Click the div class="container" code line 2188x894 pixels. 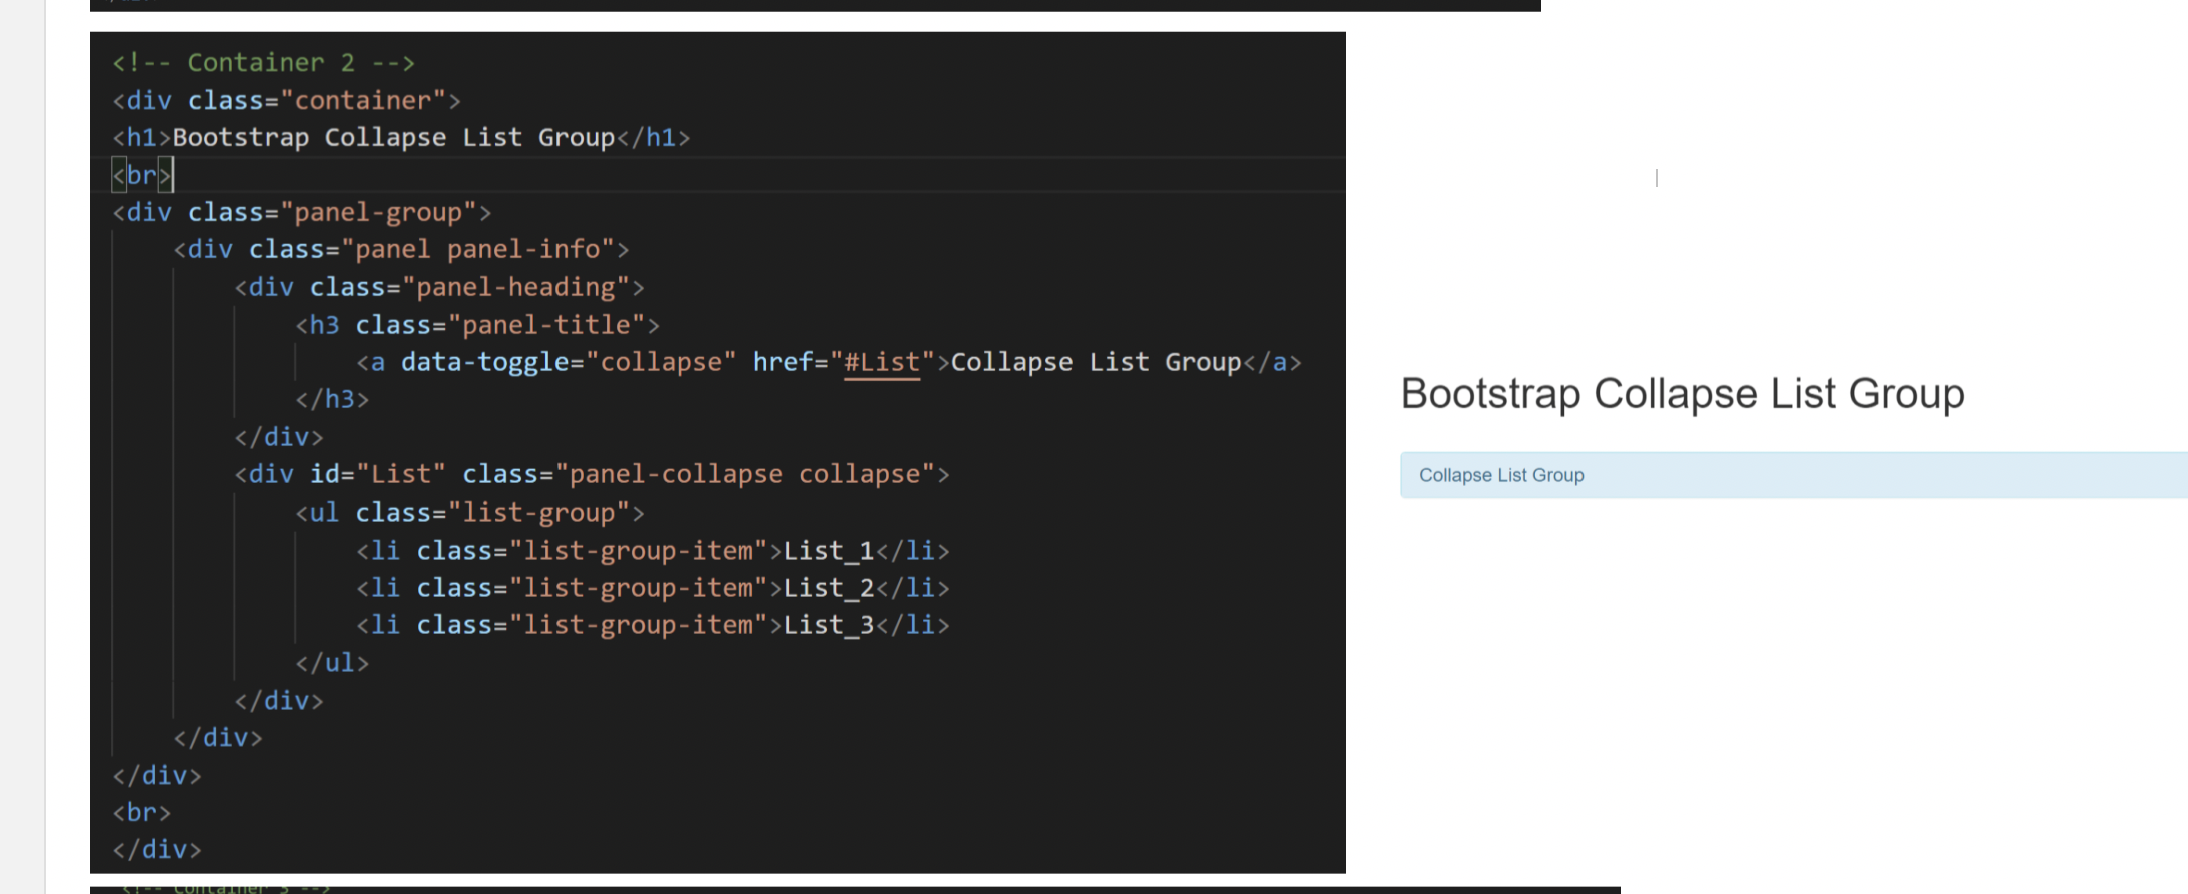[x=286, y=100]
